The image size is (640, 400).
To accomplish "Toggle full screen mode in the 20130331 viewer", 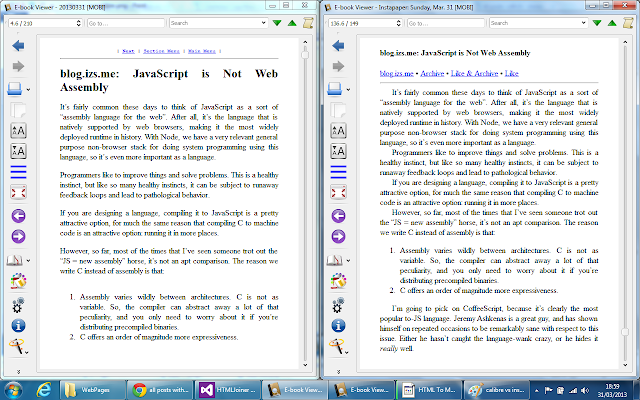I will tap(18, 192).
